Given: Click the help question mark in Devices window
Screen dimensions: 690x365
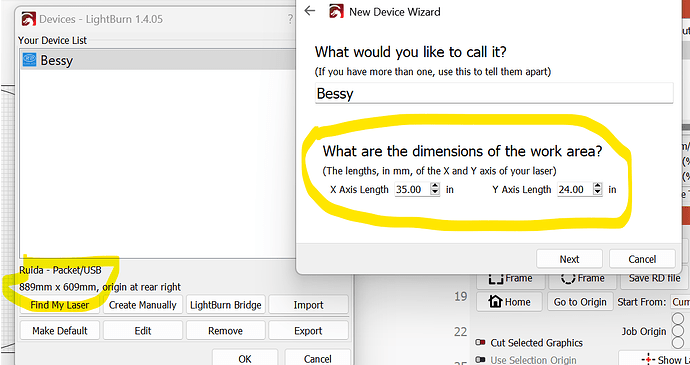Looking at the screenshot, I should pyautogui.click(x=290, y=19).
